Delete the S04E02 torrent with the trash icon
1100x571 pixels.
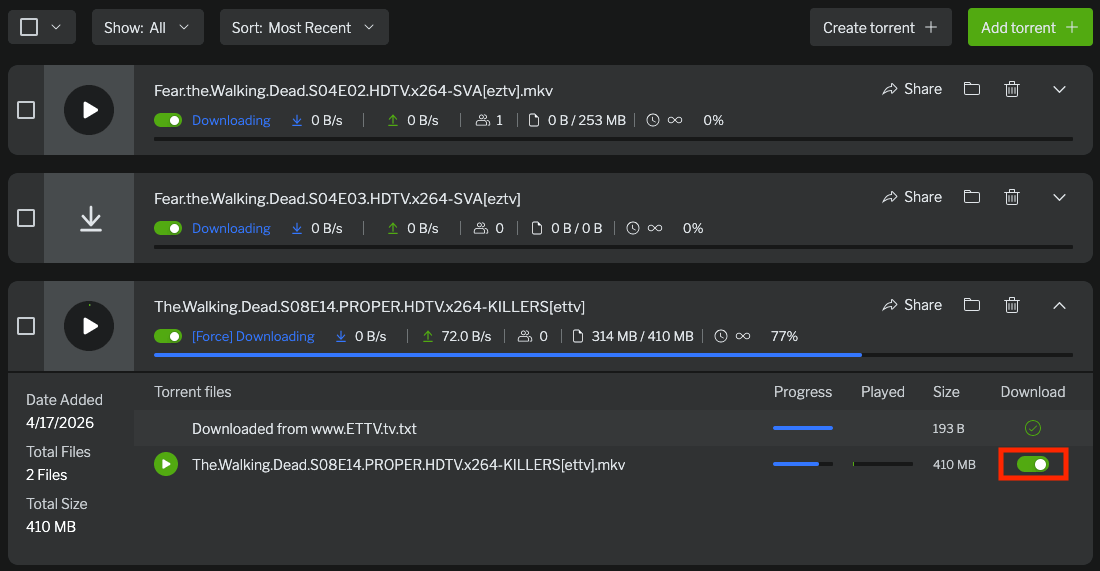coord(1012,89)
